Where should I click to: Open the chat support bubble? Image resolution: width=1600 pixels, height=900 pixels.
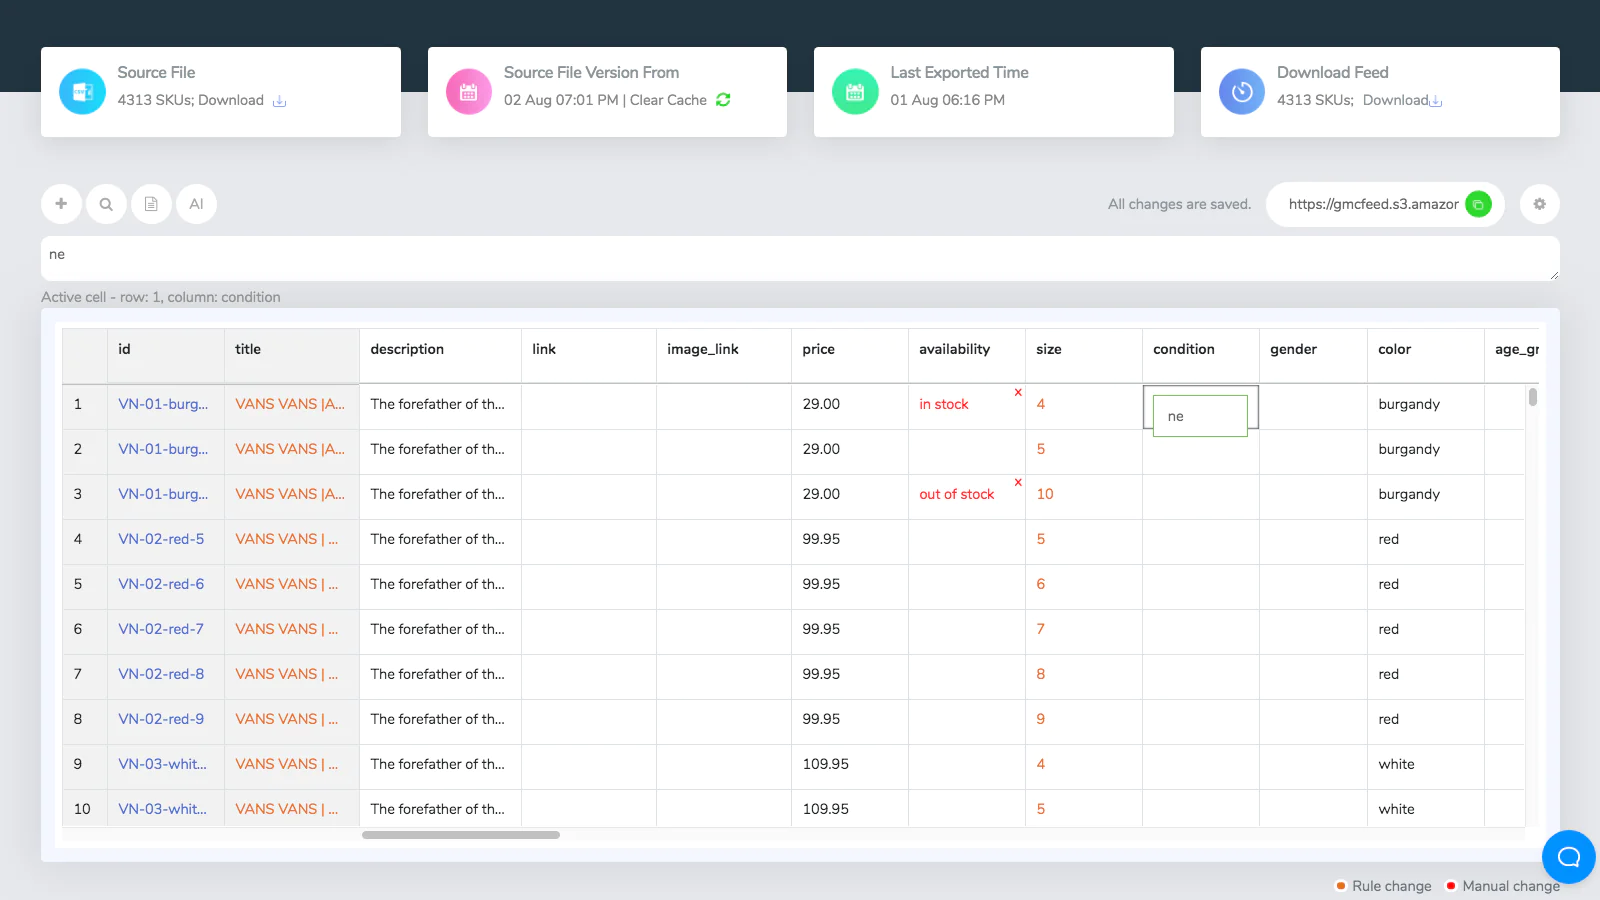point(1568,857)
